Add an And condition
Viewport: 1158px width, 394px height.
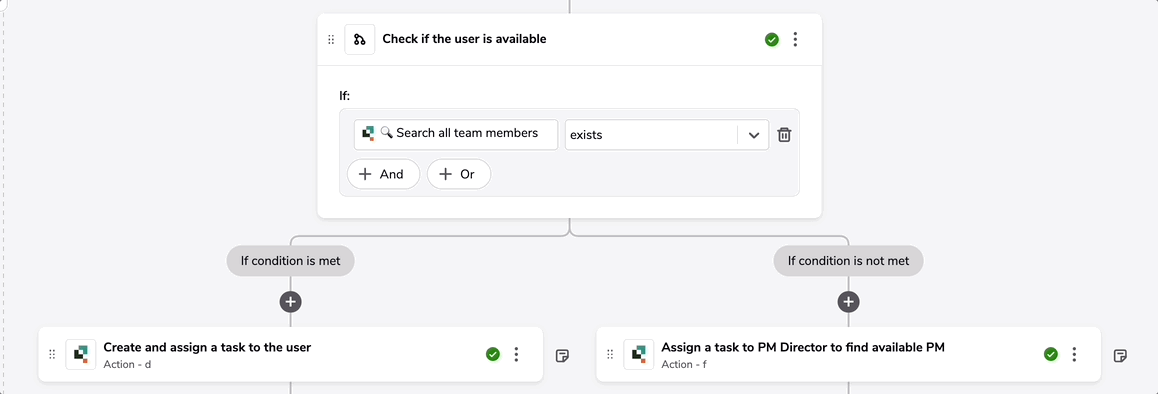click(383, 174)
